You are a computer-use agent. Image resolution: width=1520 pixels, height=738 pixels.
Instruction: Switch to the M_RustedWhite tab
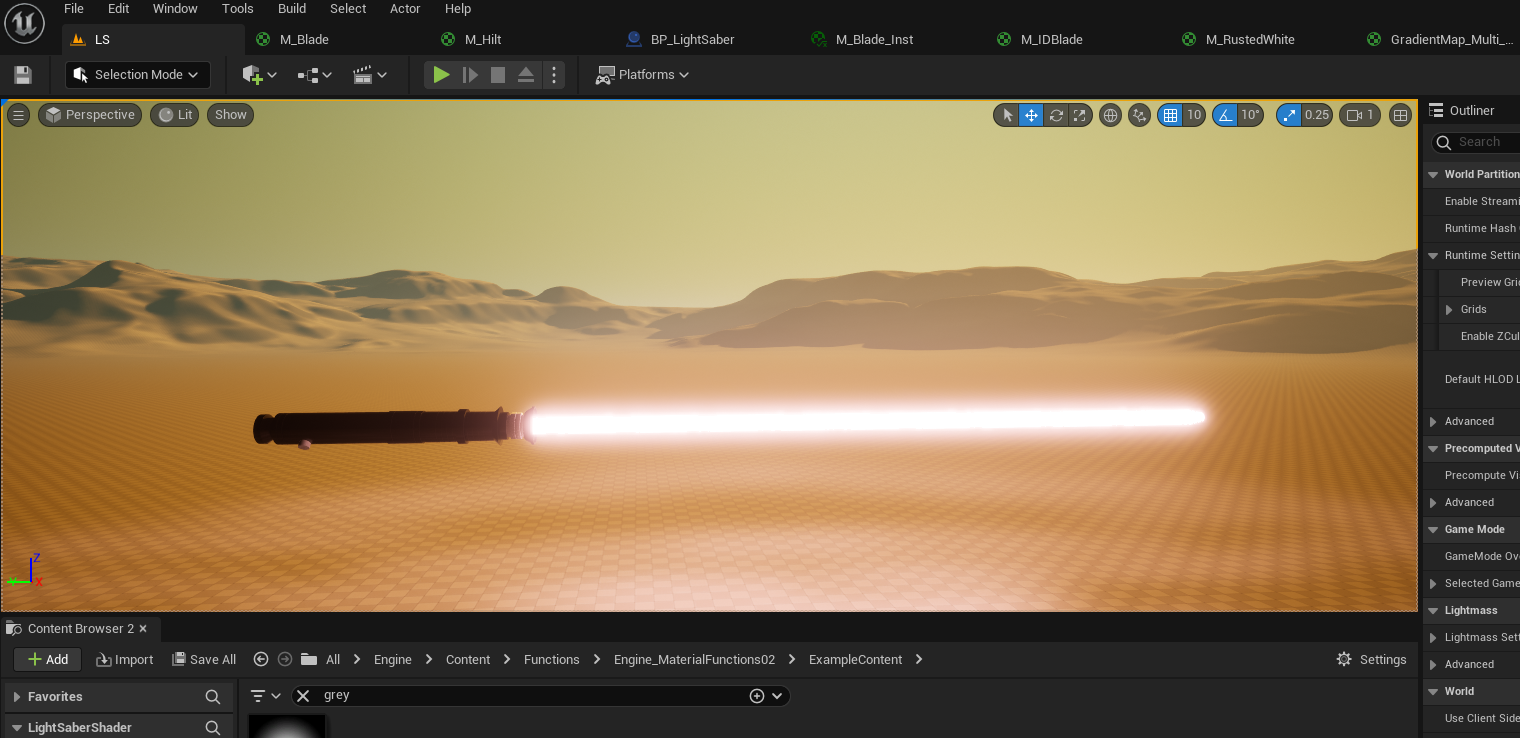point(1250,40)
